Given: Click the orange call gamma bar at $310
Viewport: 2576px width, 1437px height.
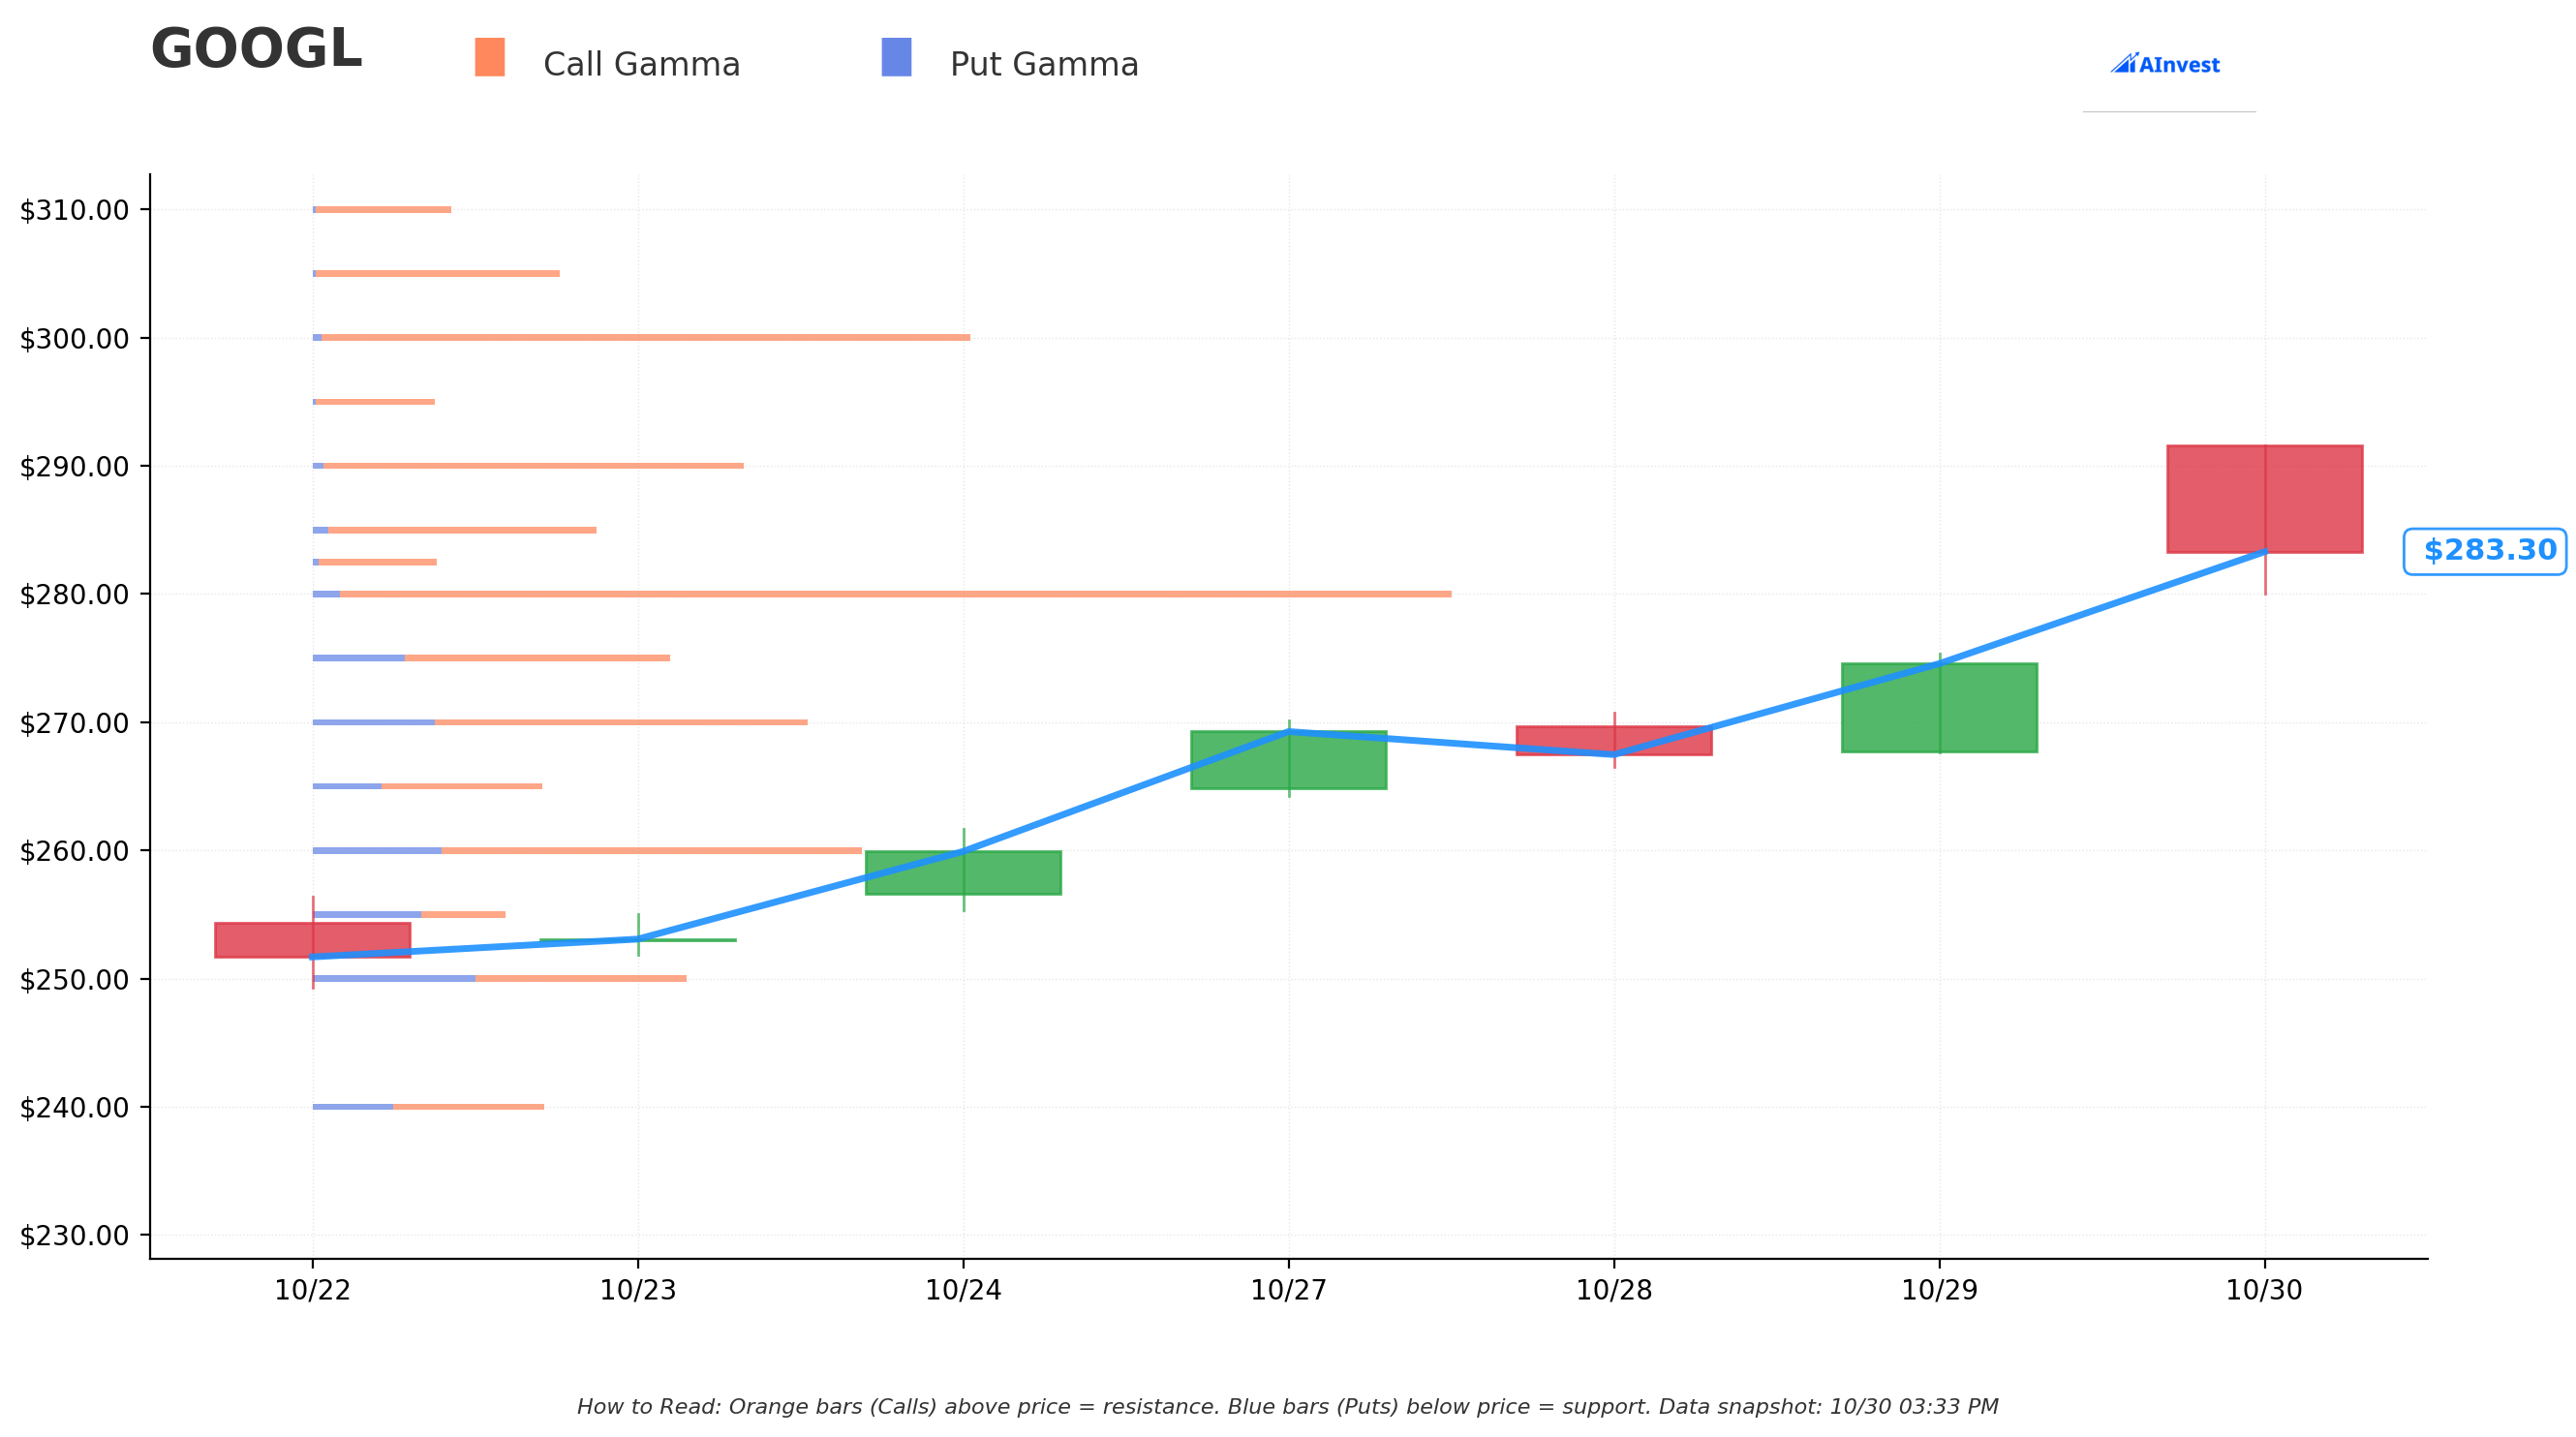Looking at the screenshot, I should tap(383, 210).
